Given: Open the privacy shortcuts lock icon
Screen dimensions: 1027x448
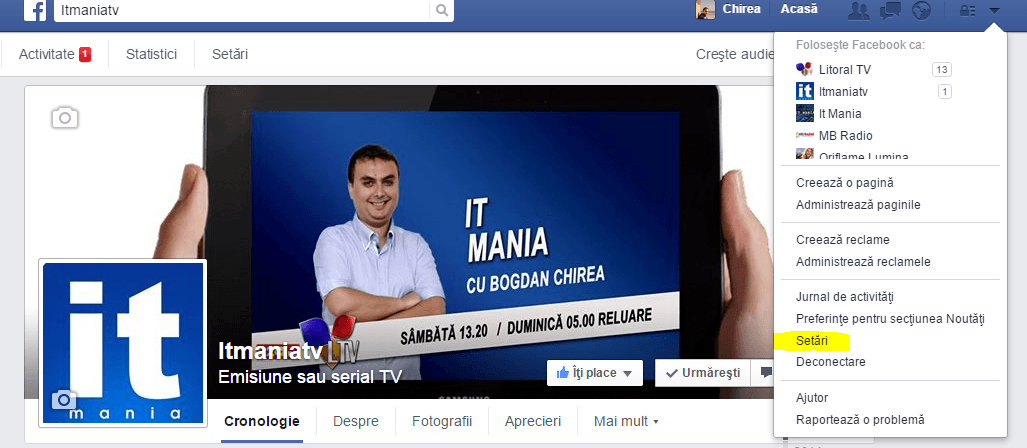Looking at the screenshot, I should pyautogui.click(x=966, y=11).
